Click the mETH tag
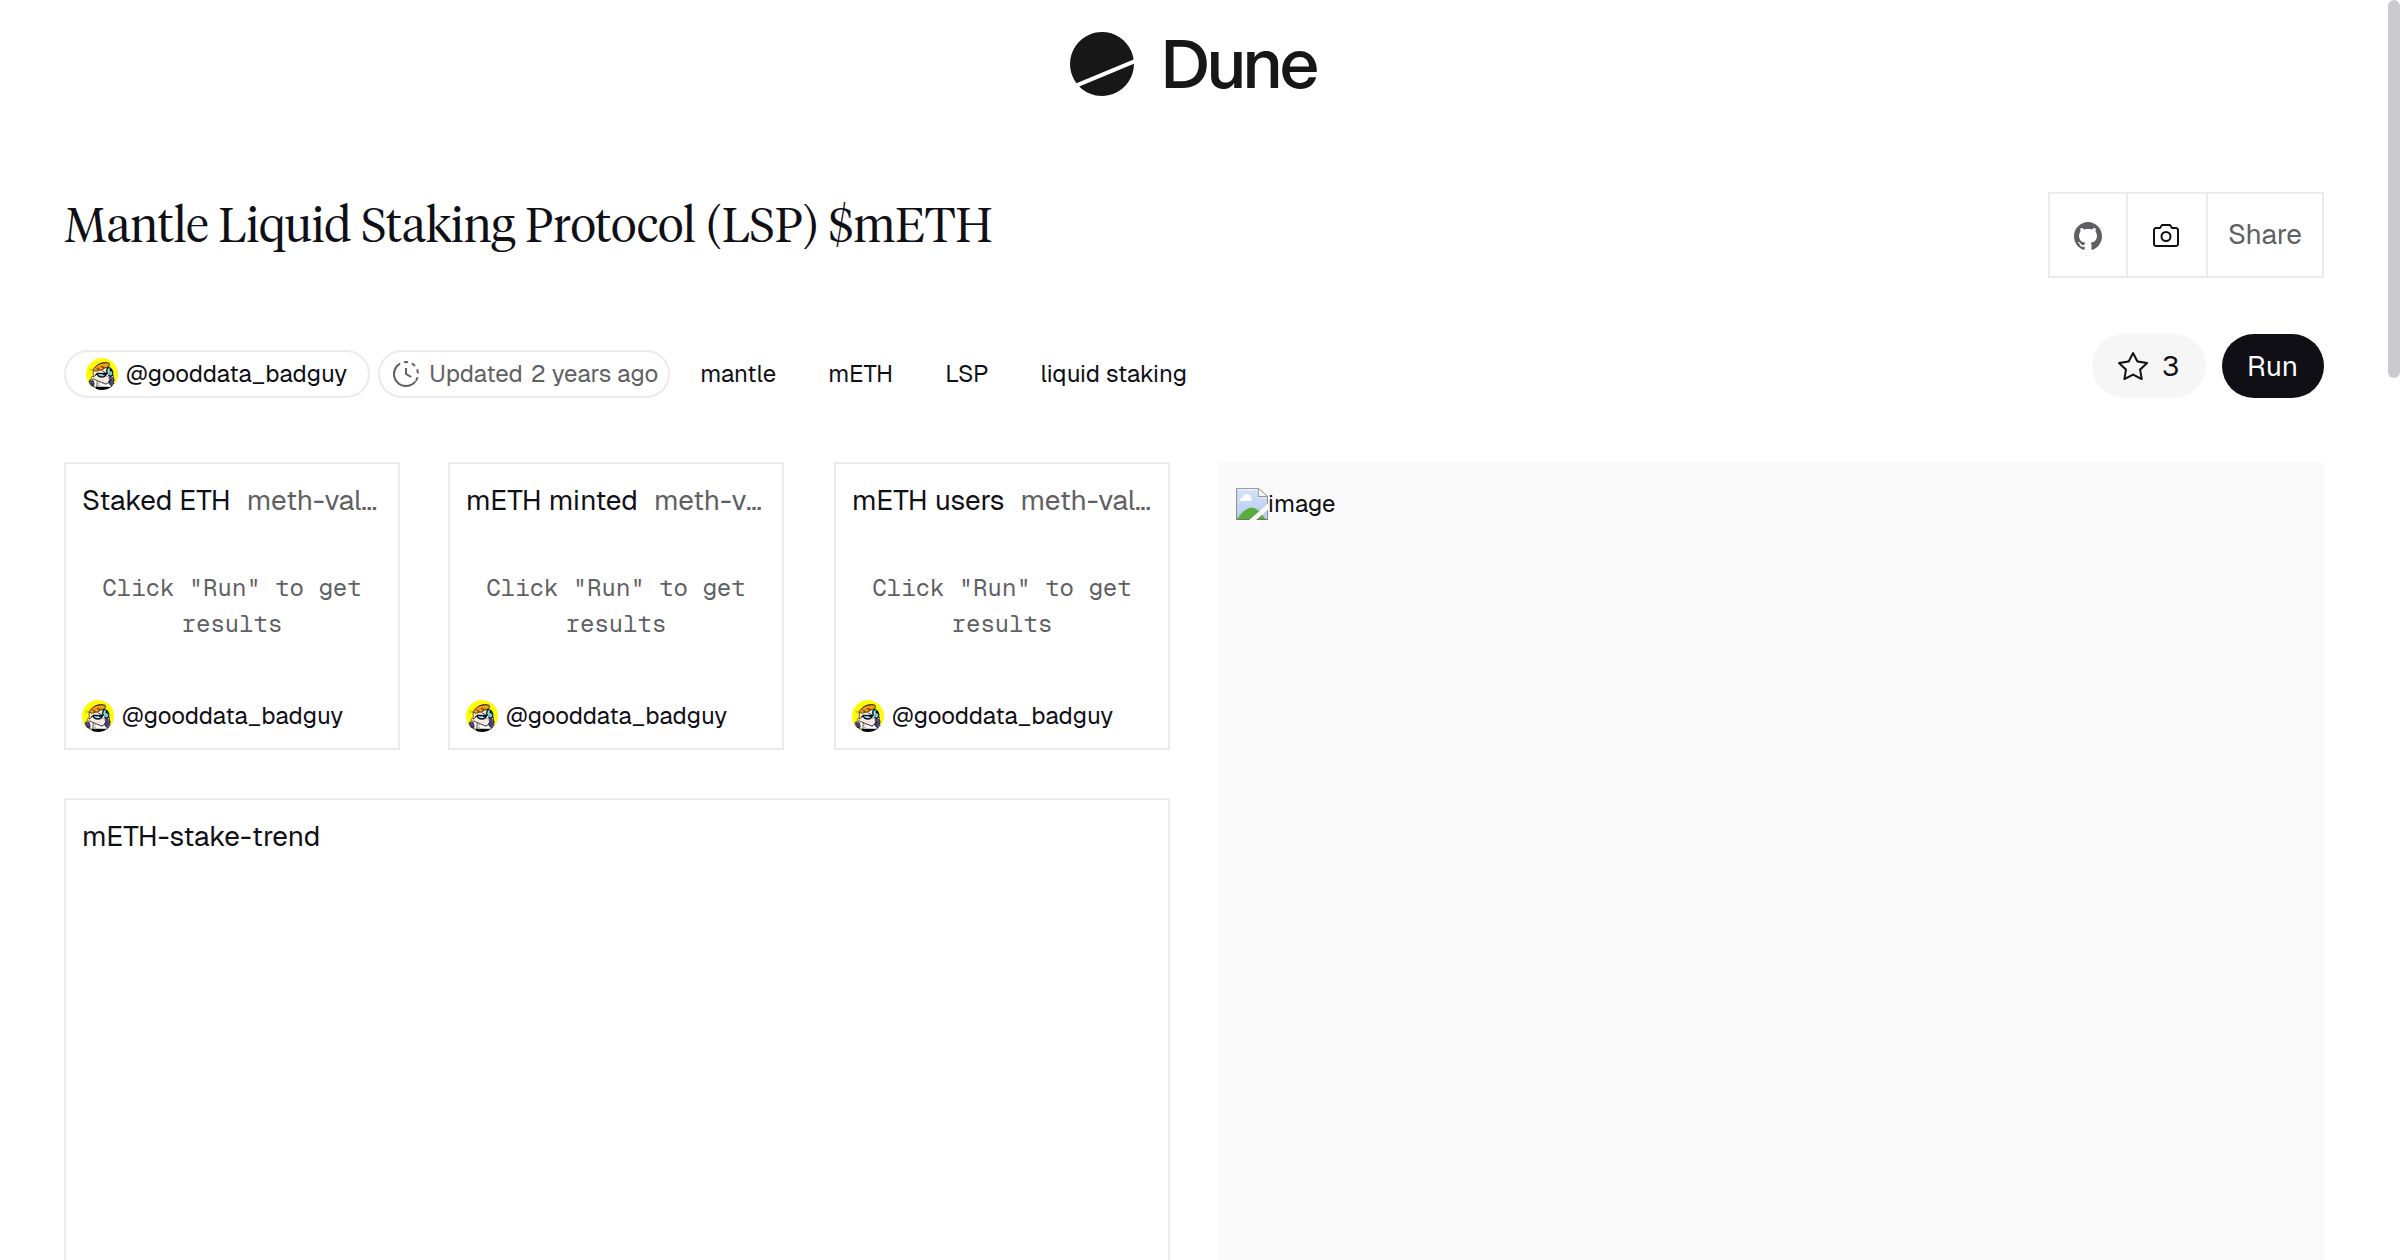Screen dimensions: 2400x1260 [860, 373]
